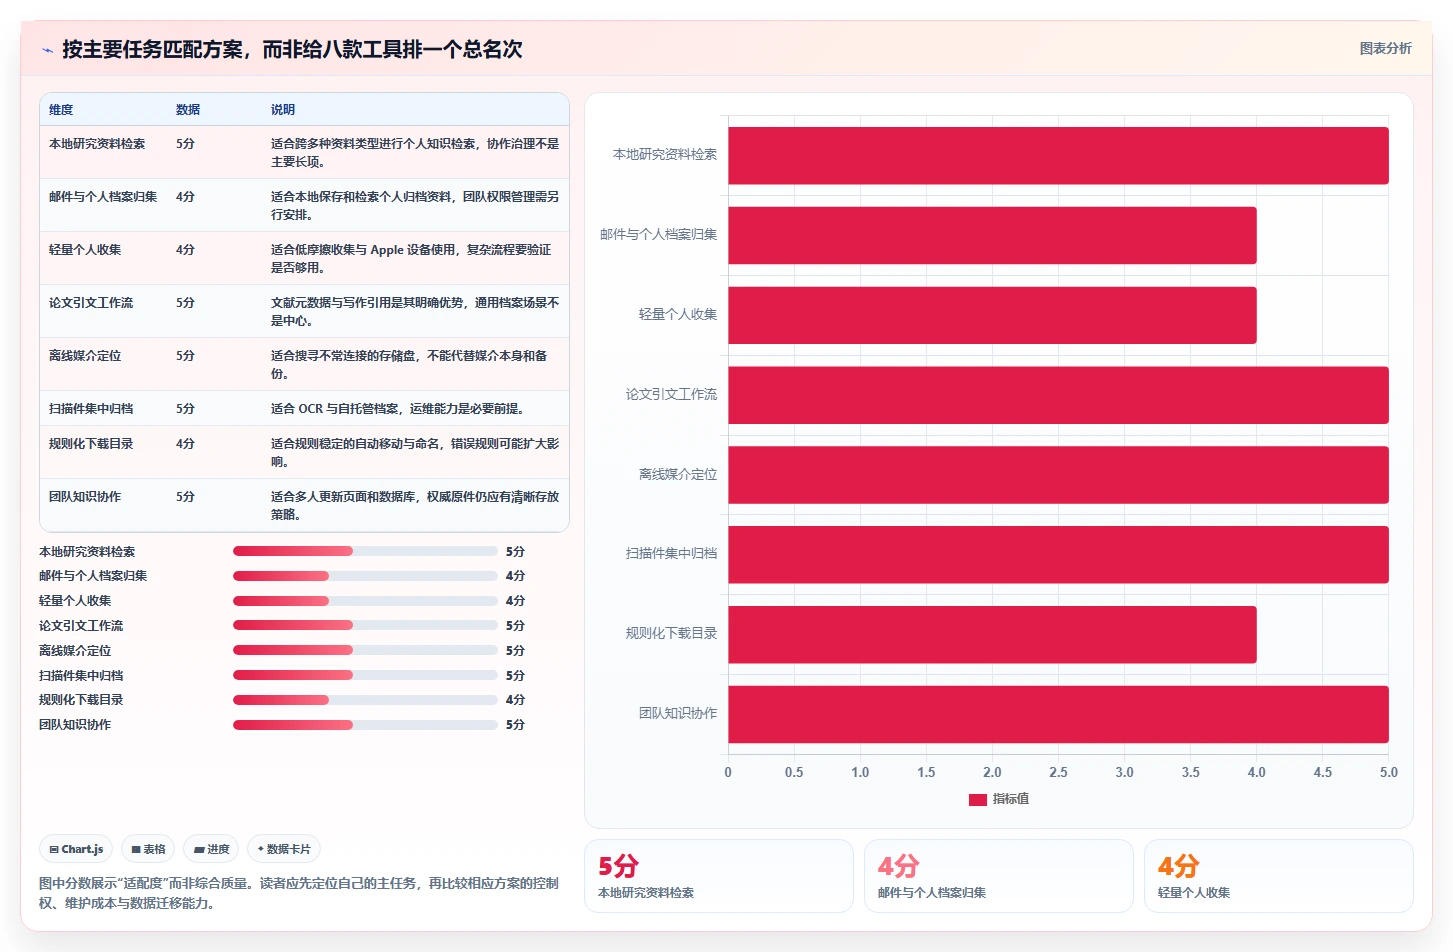Open the 4分 邮件与个人档案归集 card

click(998, 876)
